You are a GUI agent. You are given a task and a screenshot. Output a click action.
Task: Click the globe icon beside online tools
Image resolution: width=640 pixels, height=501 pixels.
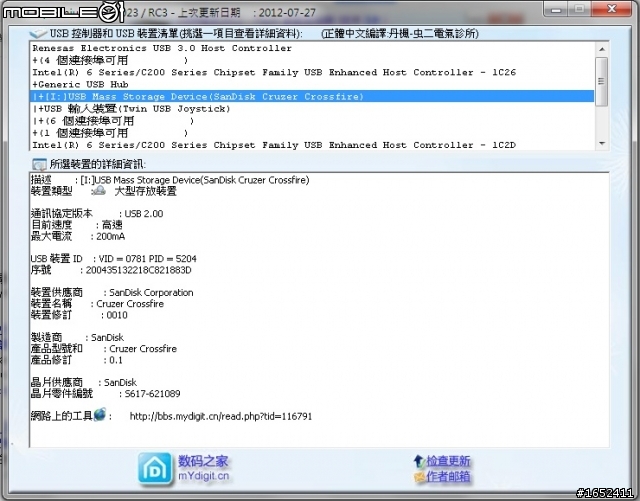[100, 414]
